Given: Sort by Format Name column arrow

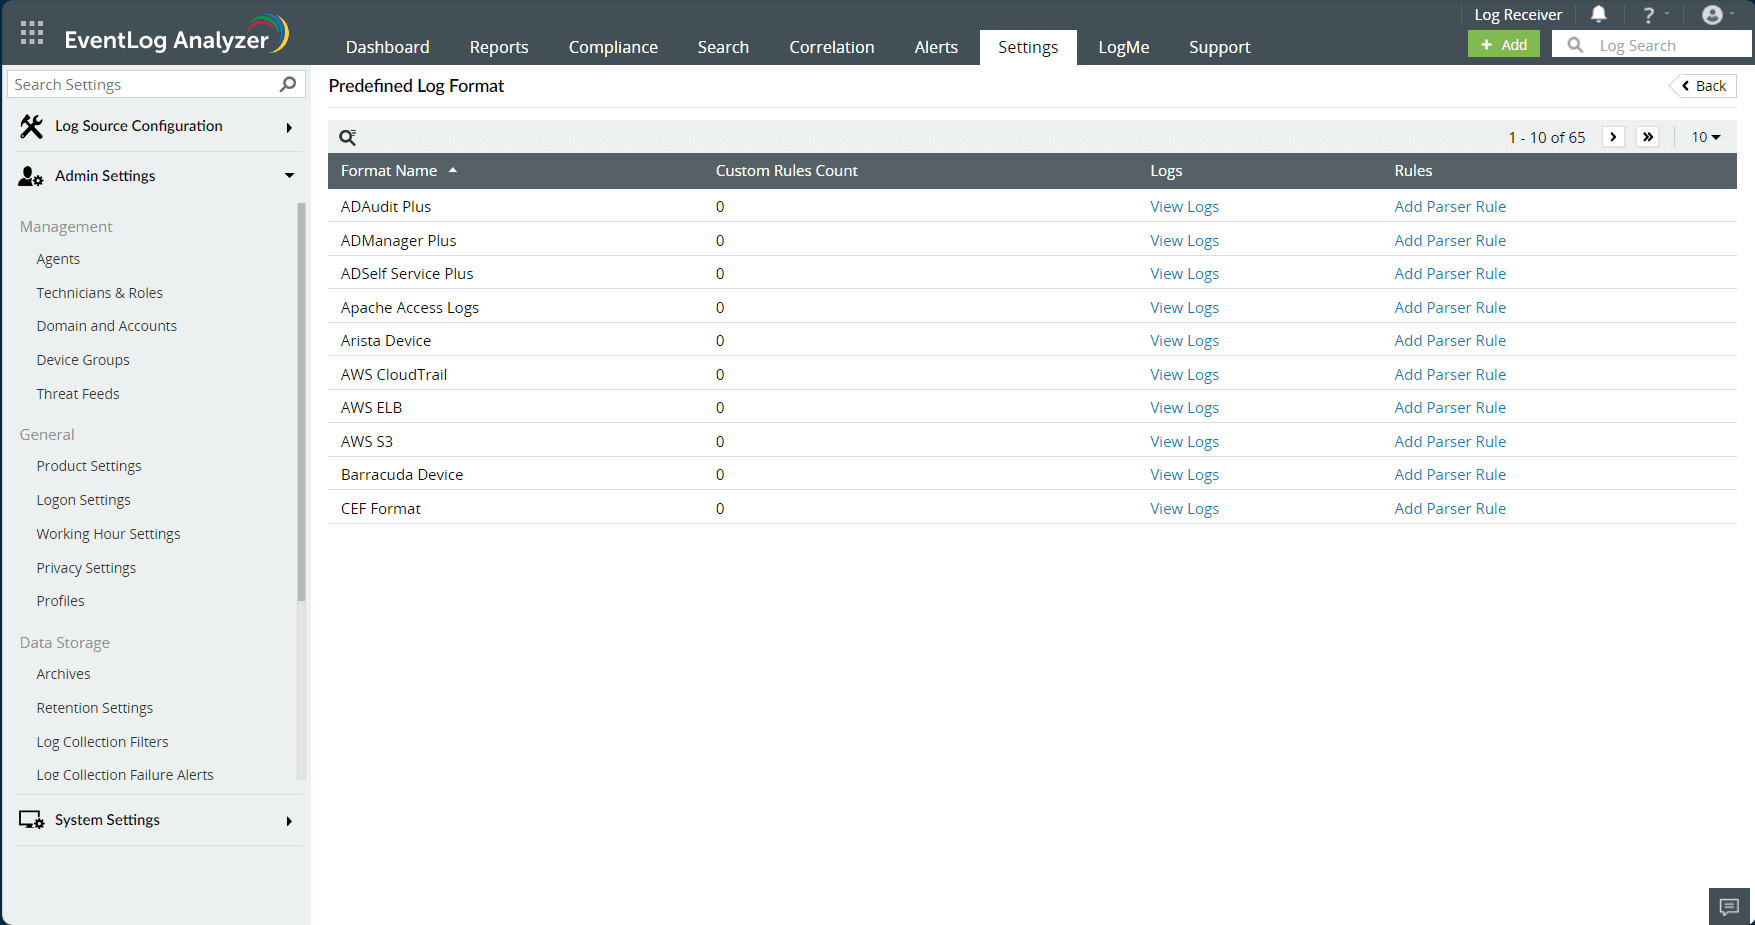Looking at the screenshot, I should [453, 170].
